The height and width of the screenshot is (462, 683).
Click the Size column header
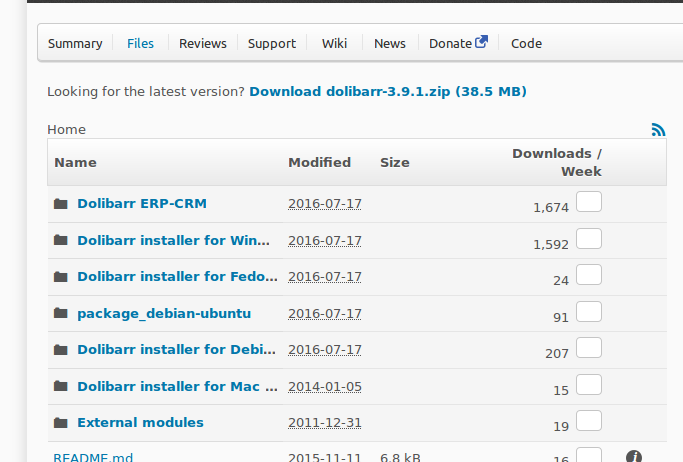(395, 162)
